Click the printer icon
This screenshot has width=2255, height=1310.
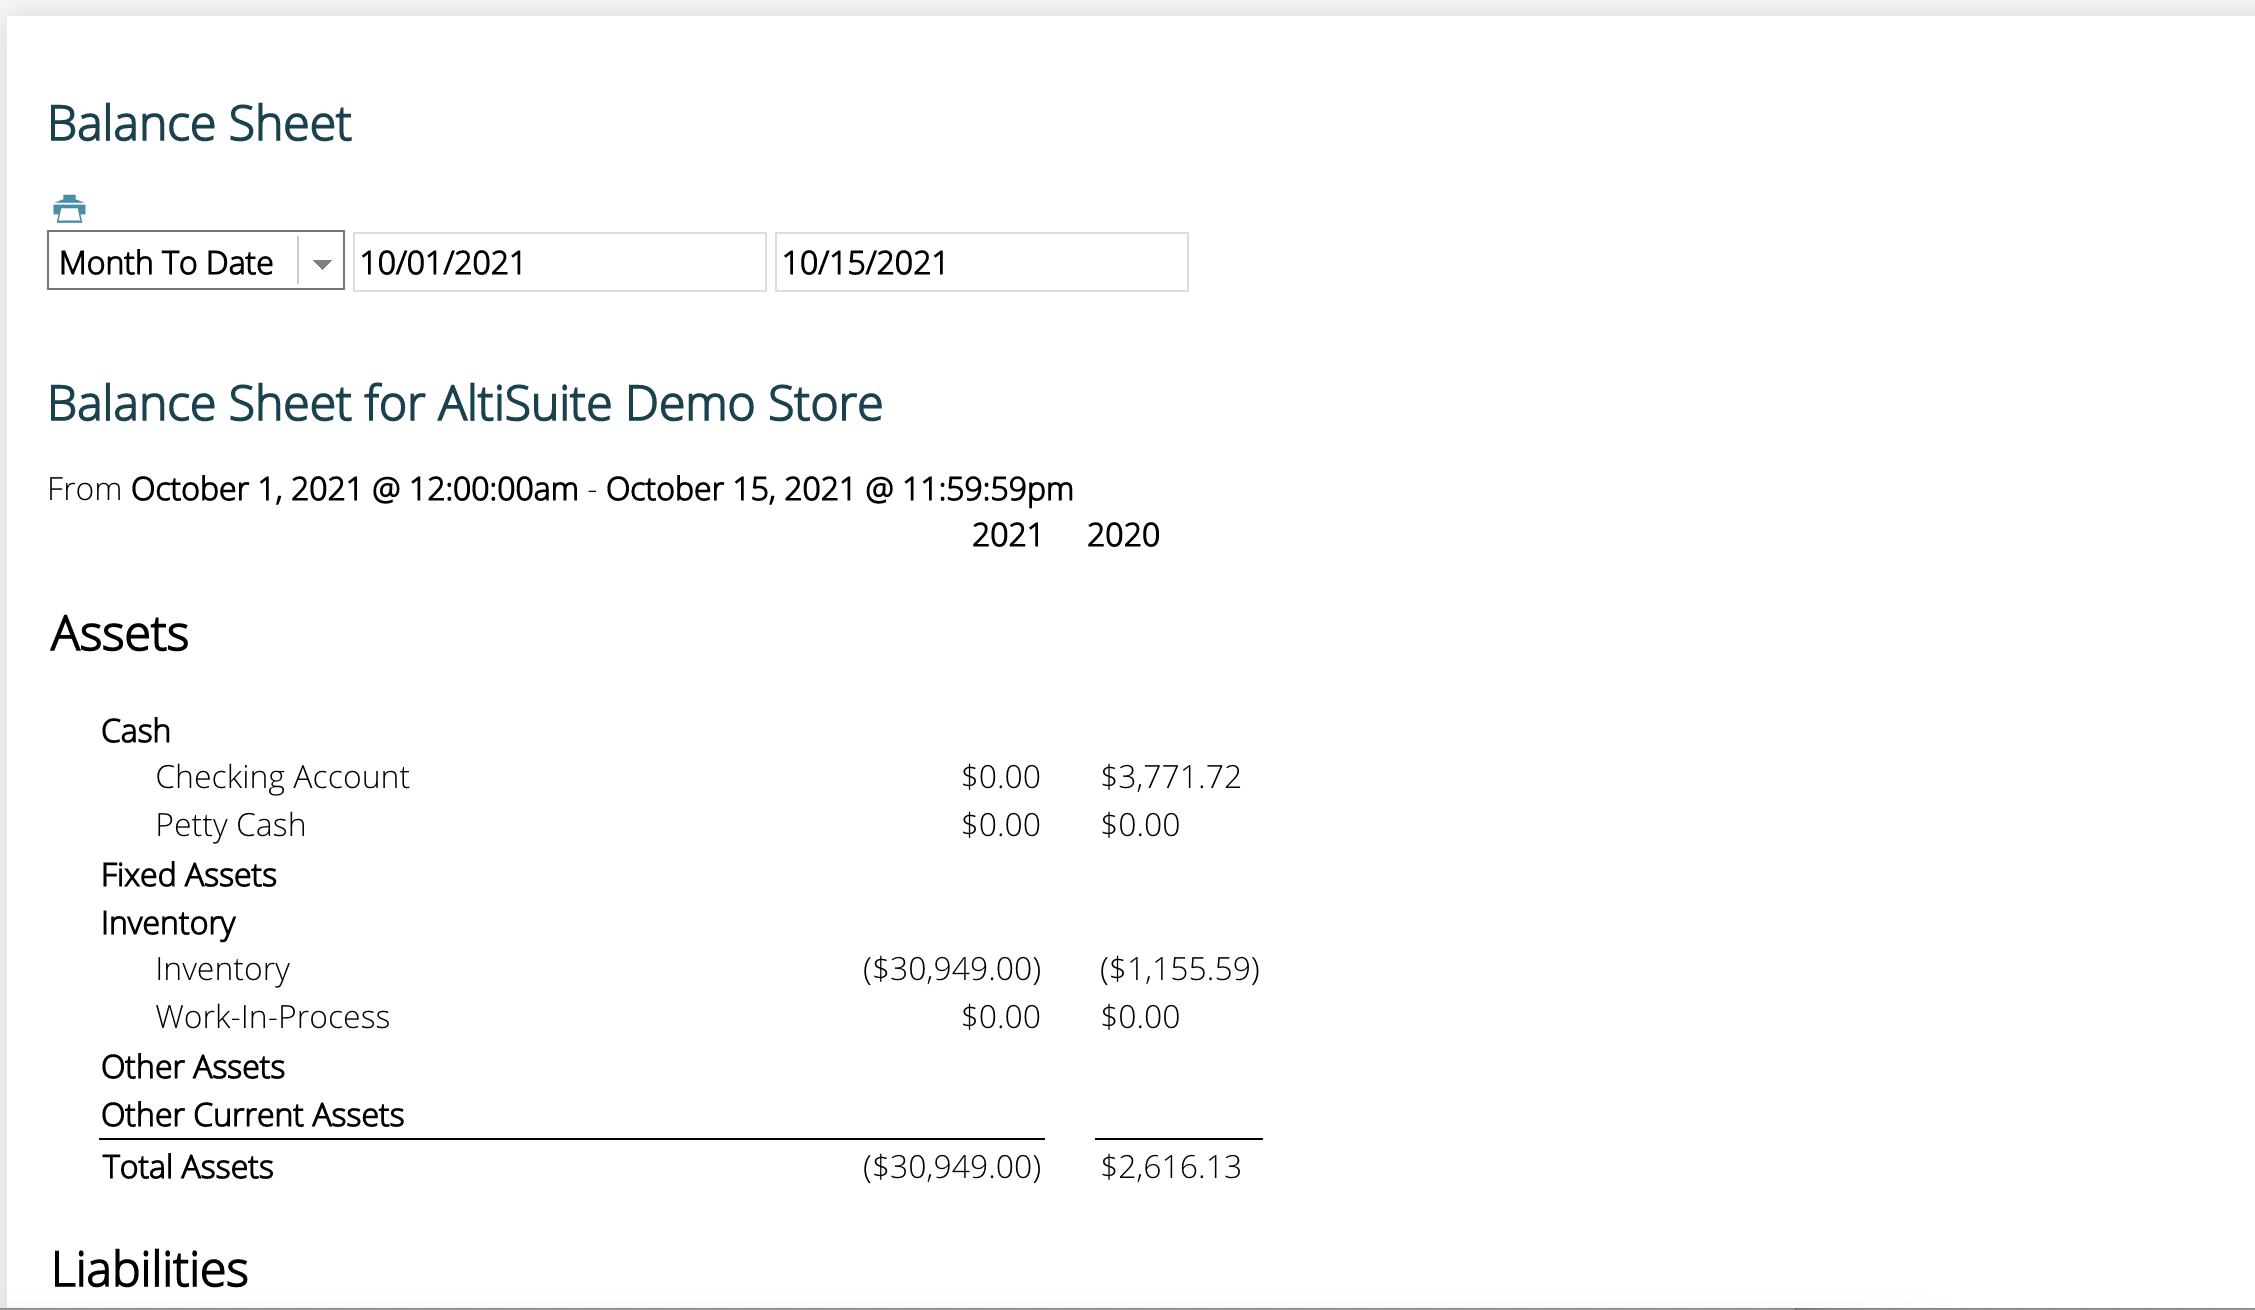(x=69, y=209)
